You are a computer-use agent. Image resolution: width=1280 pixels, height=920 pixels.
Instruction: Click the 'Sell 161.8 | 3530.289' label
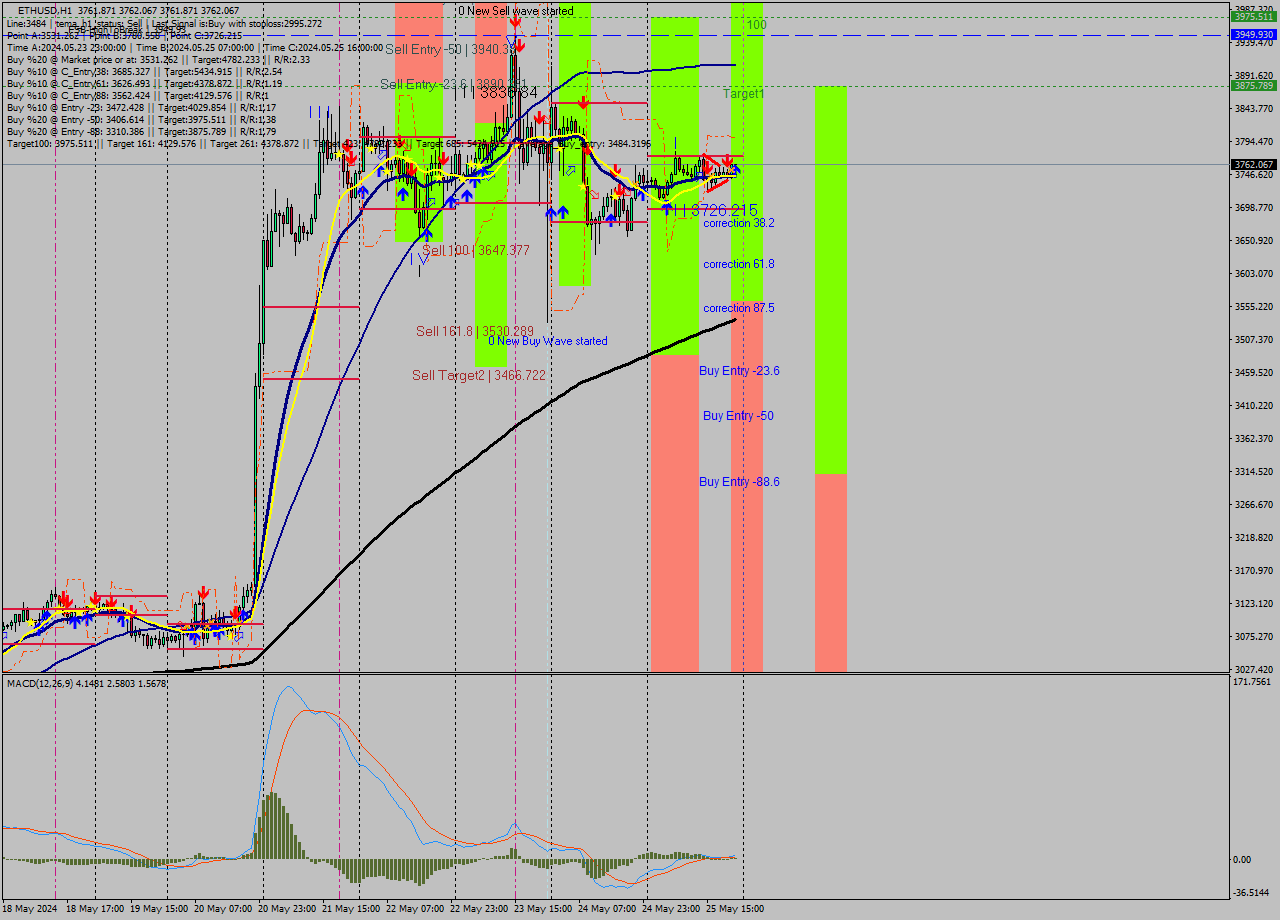coord(475,331)
